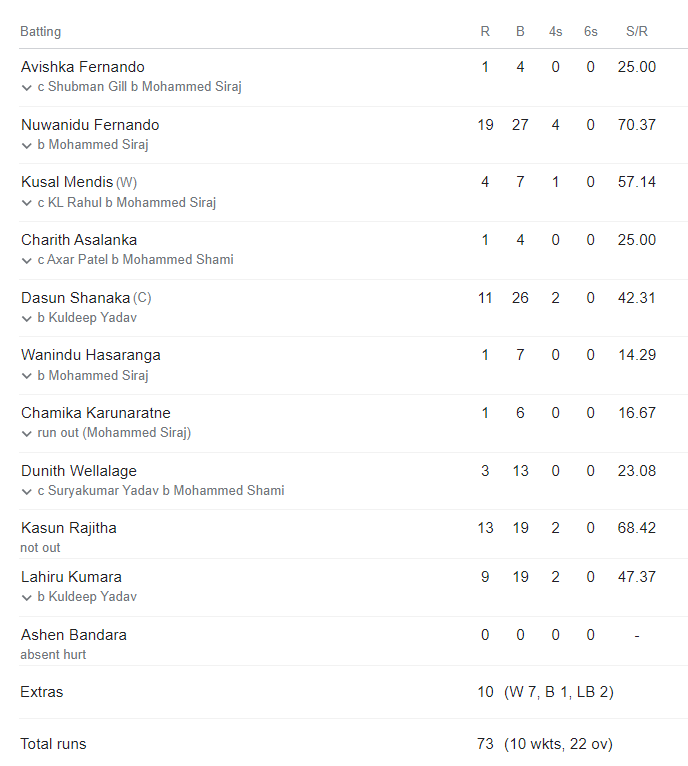This screenshot has height=766, width=688.
Task: Expand Dunith Wellalage's dismissal chevron
Action: (26, 491)
